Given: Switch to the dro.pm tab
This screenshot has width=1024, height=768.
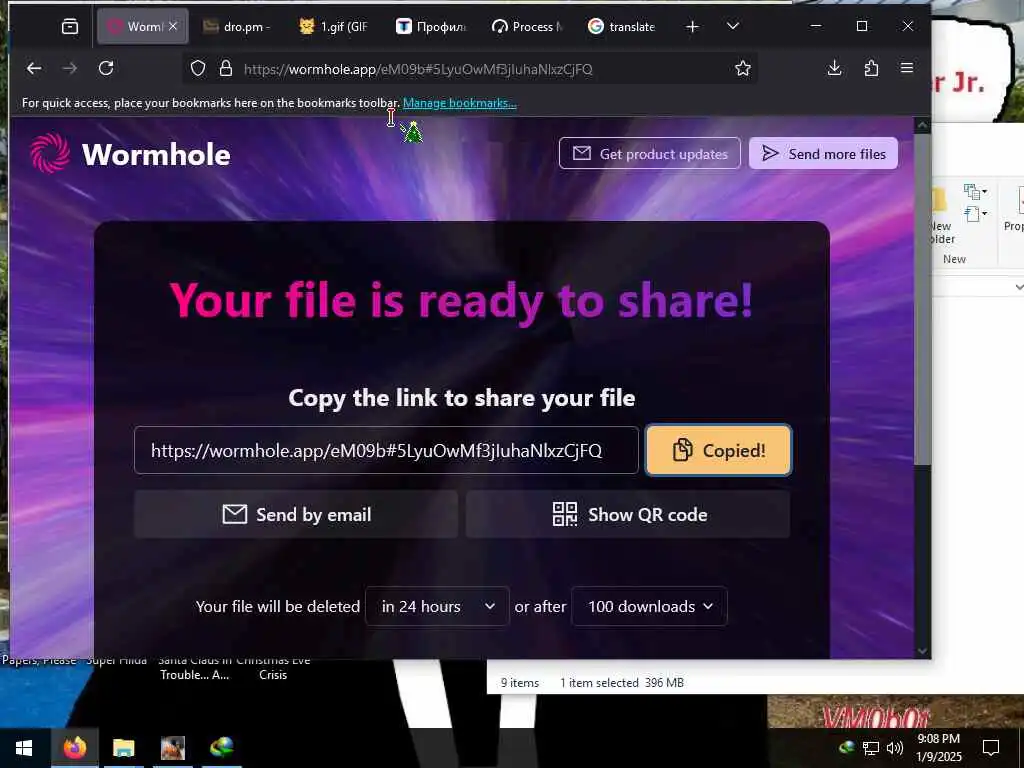Looking at the screenshot, I should (x=237, y=27).
